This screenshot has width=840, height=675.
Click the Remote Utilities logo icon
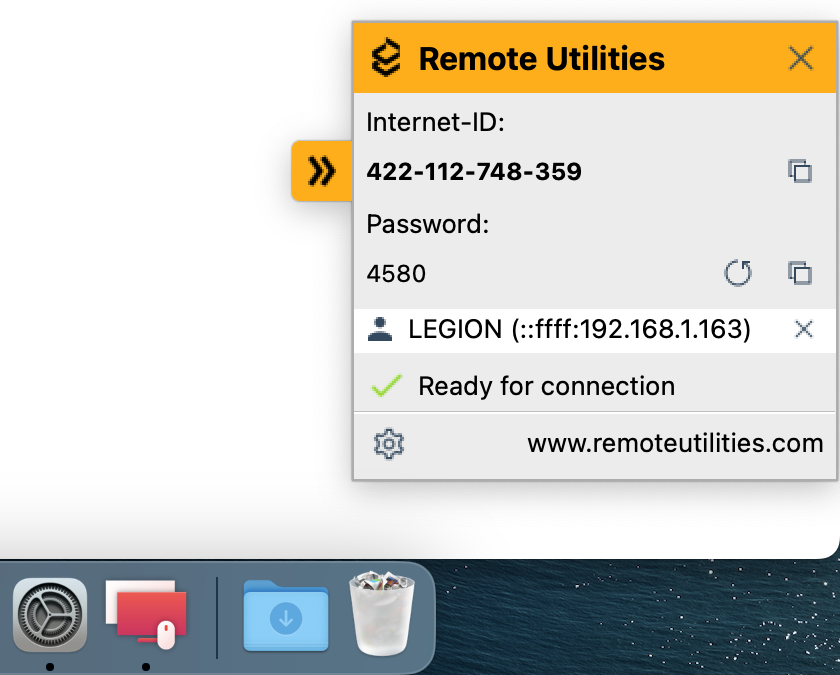click(x=386, y=58)
